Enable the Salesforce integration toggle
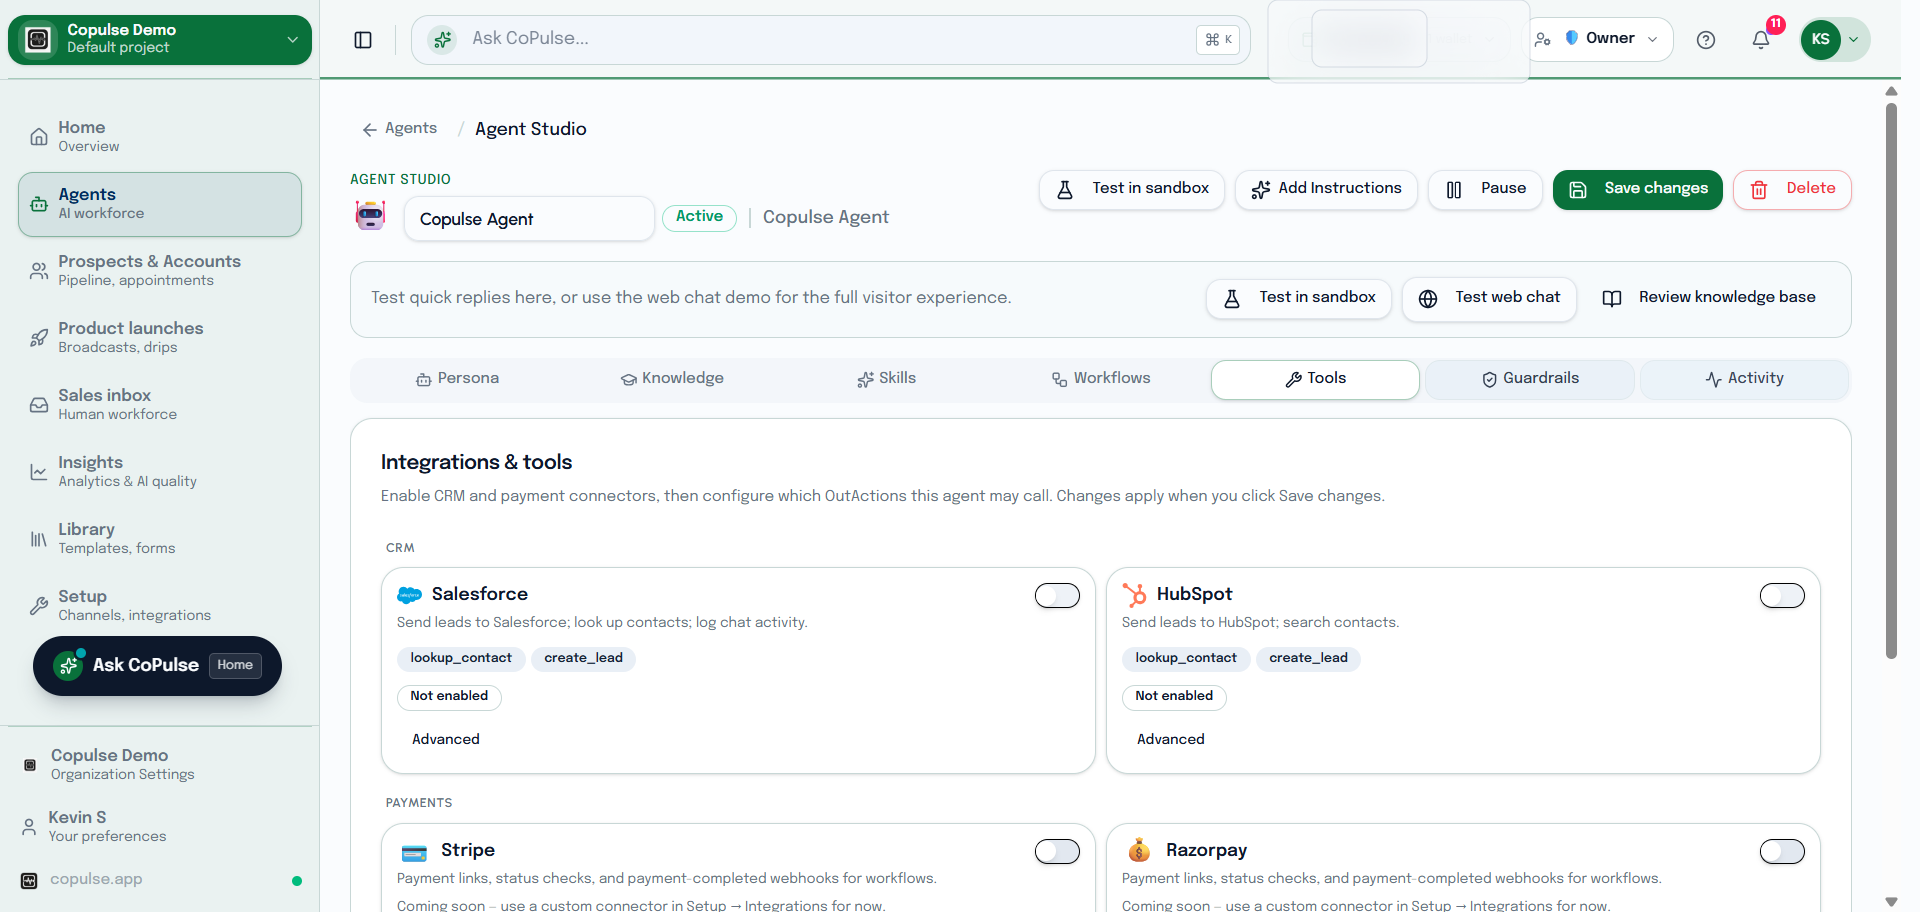The height and width of the screenshot is (912, 1920). click(1057, 596)
